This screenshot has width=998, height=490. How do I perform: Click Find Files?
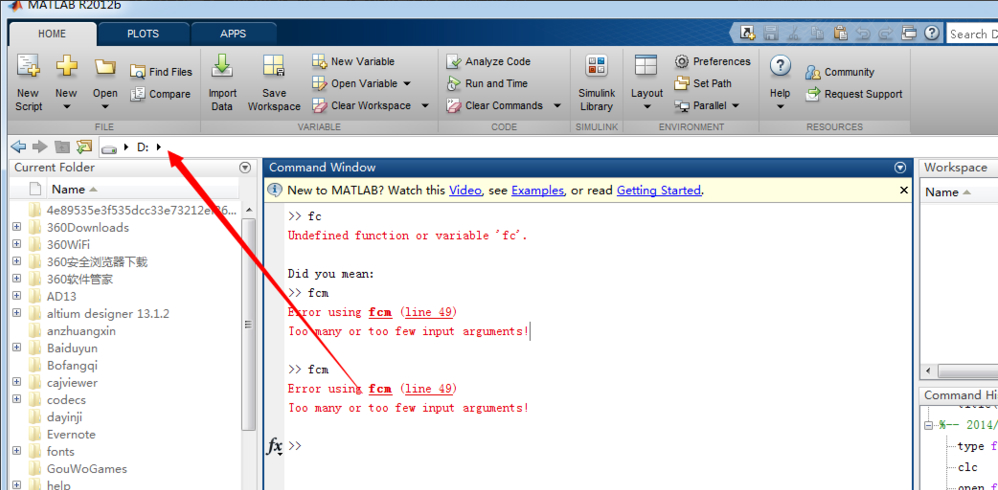click(161, 72)
